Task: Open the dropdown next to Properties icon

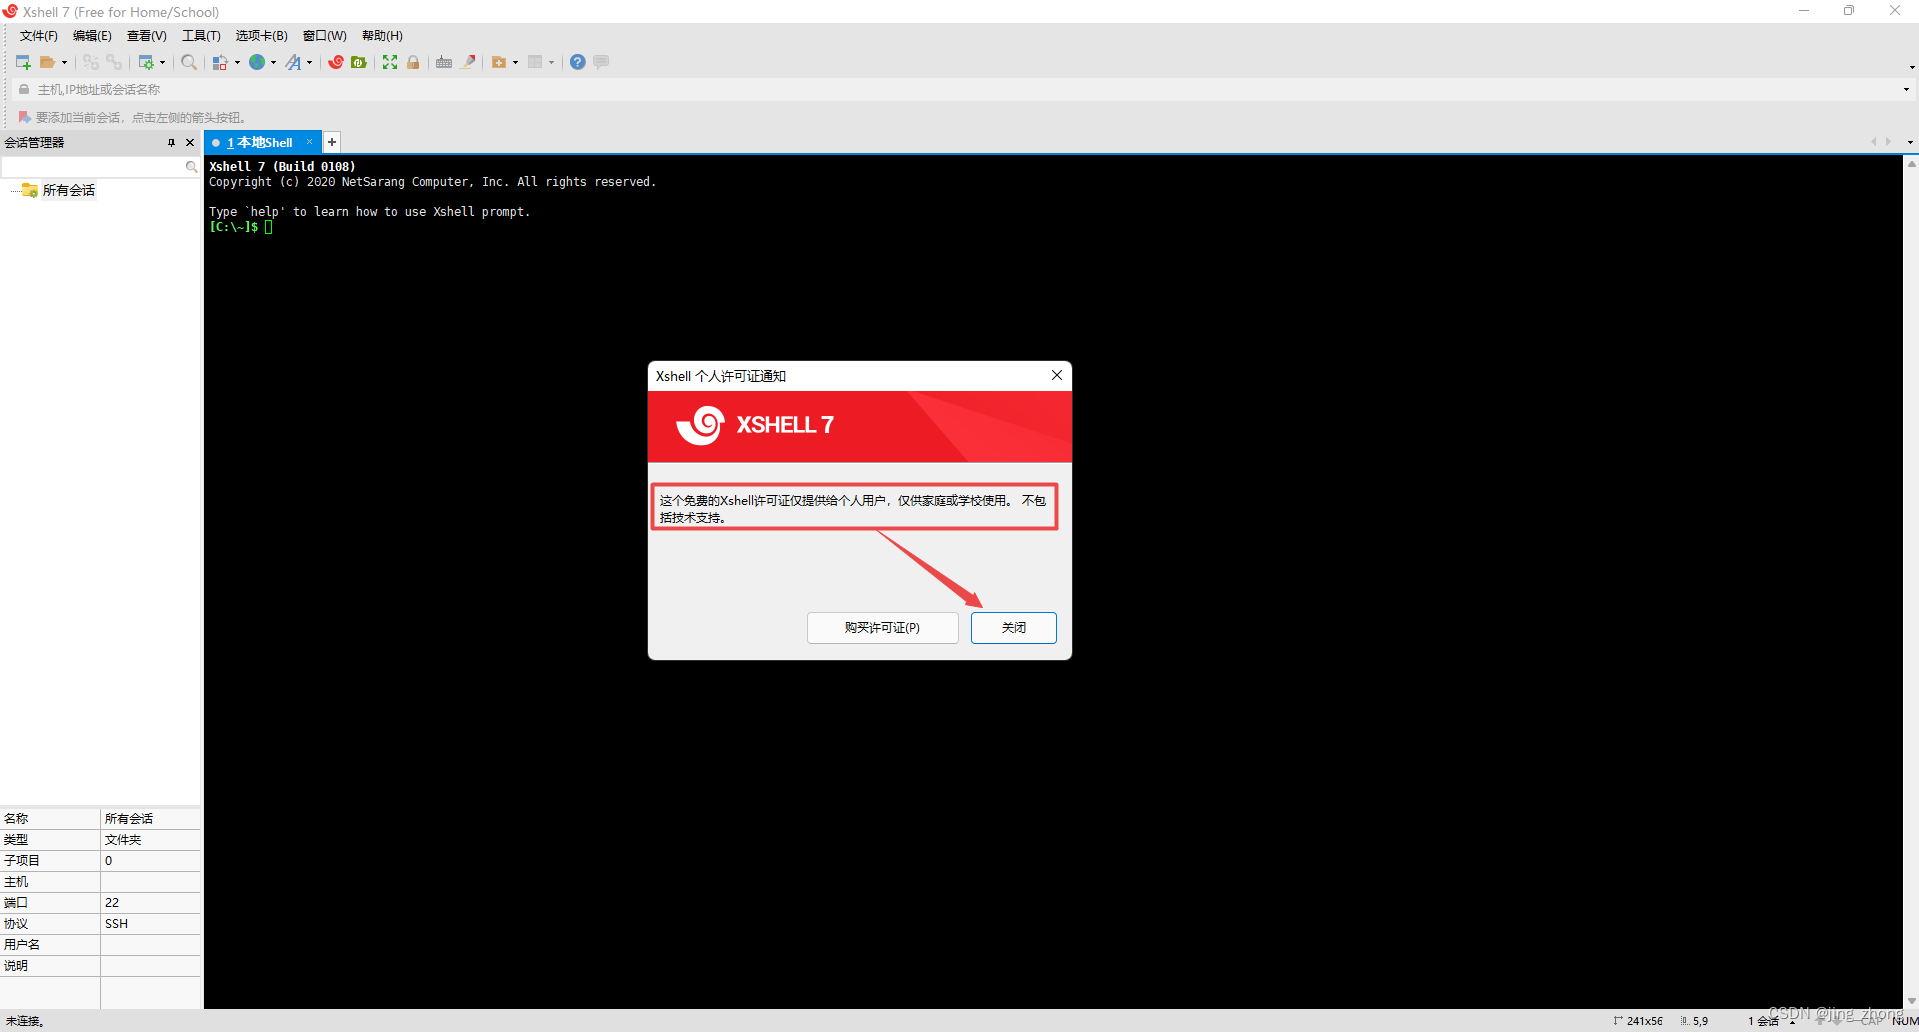Action: tap(162, 62)
